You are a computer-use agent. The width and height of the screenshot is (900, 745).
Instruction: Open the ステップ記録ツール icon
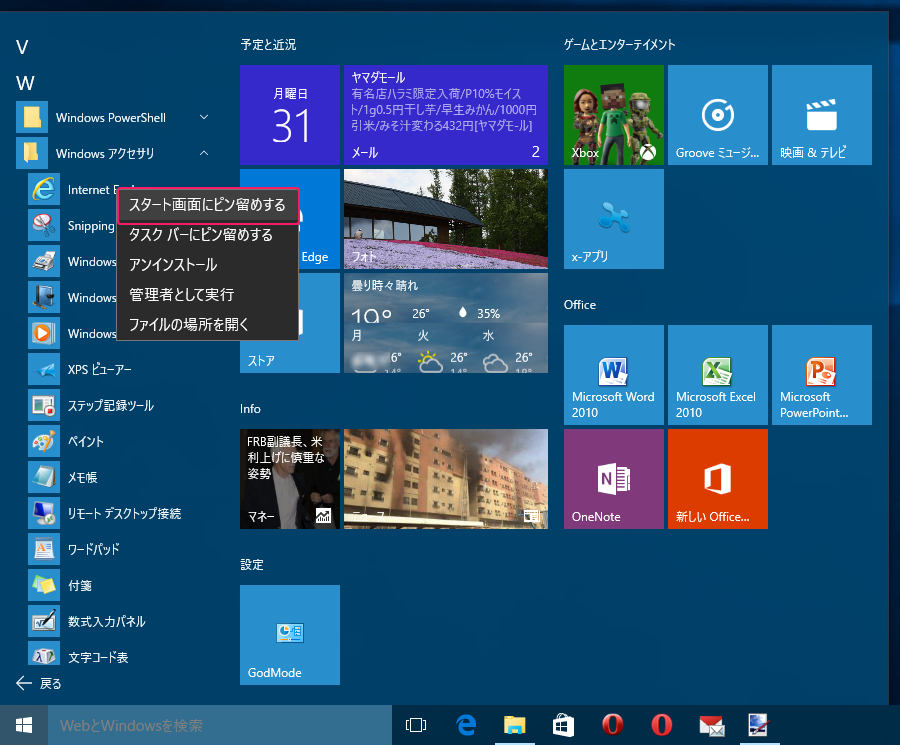tap(44, 405)
